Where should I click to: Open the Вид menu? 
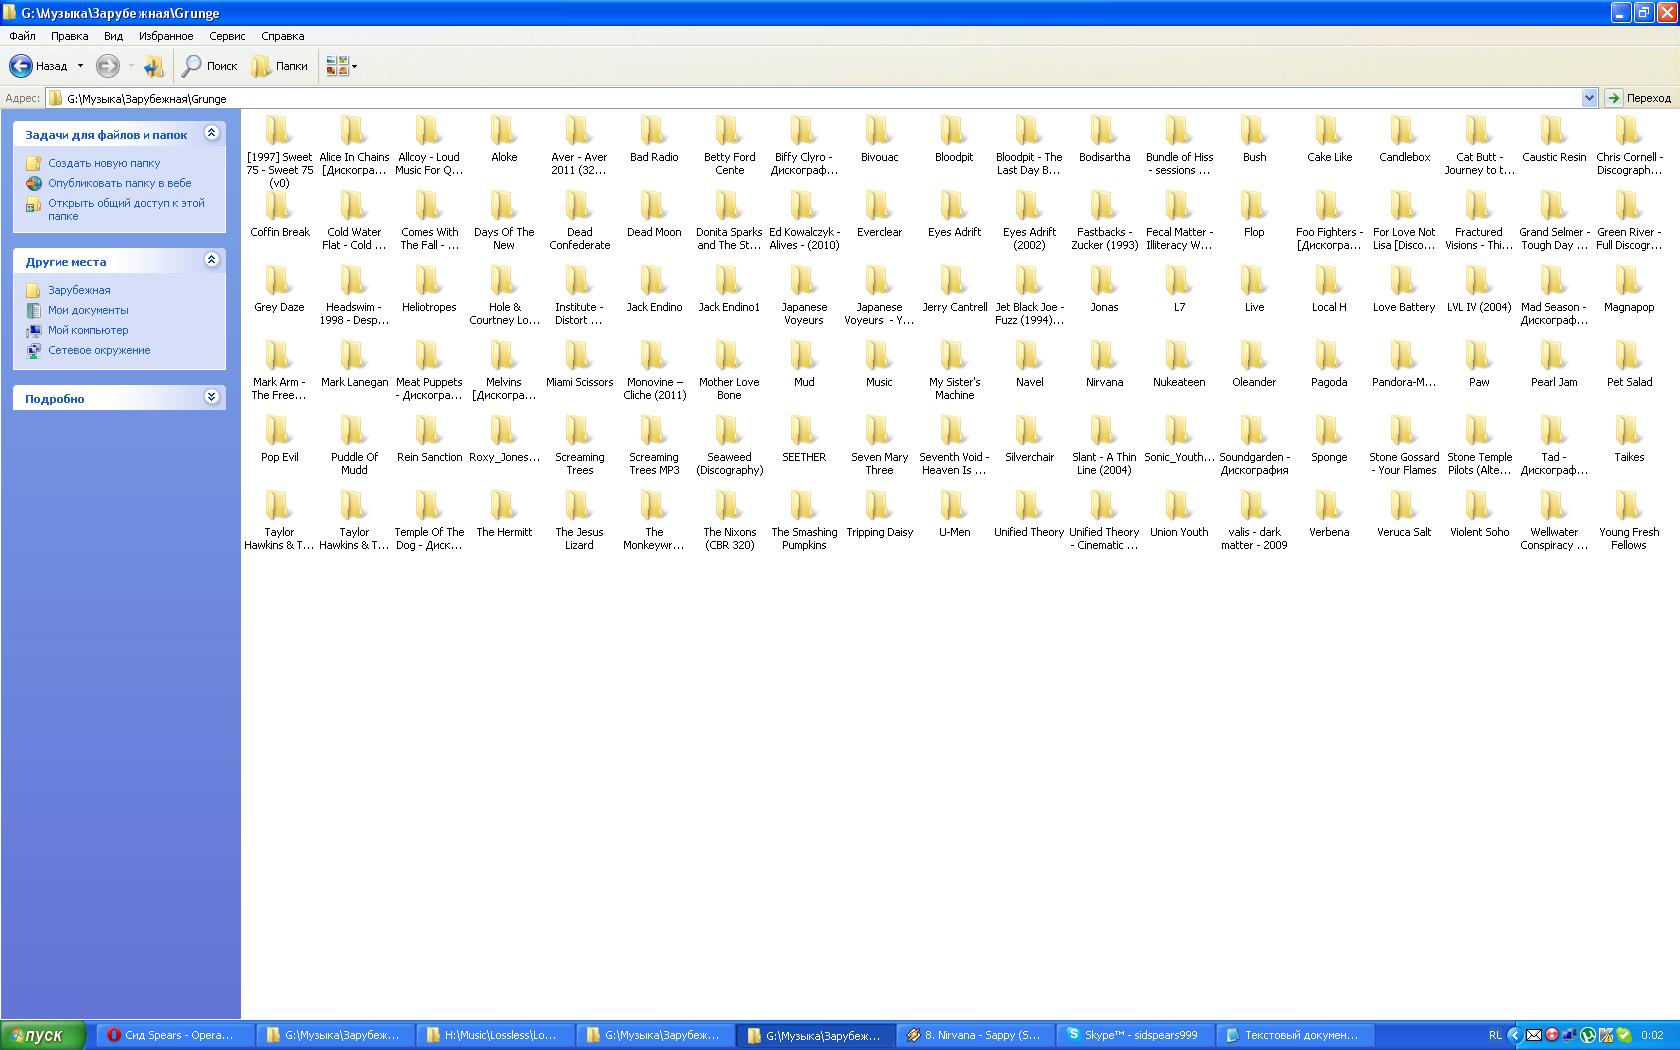113,36
